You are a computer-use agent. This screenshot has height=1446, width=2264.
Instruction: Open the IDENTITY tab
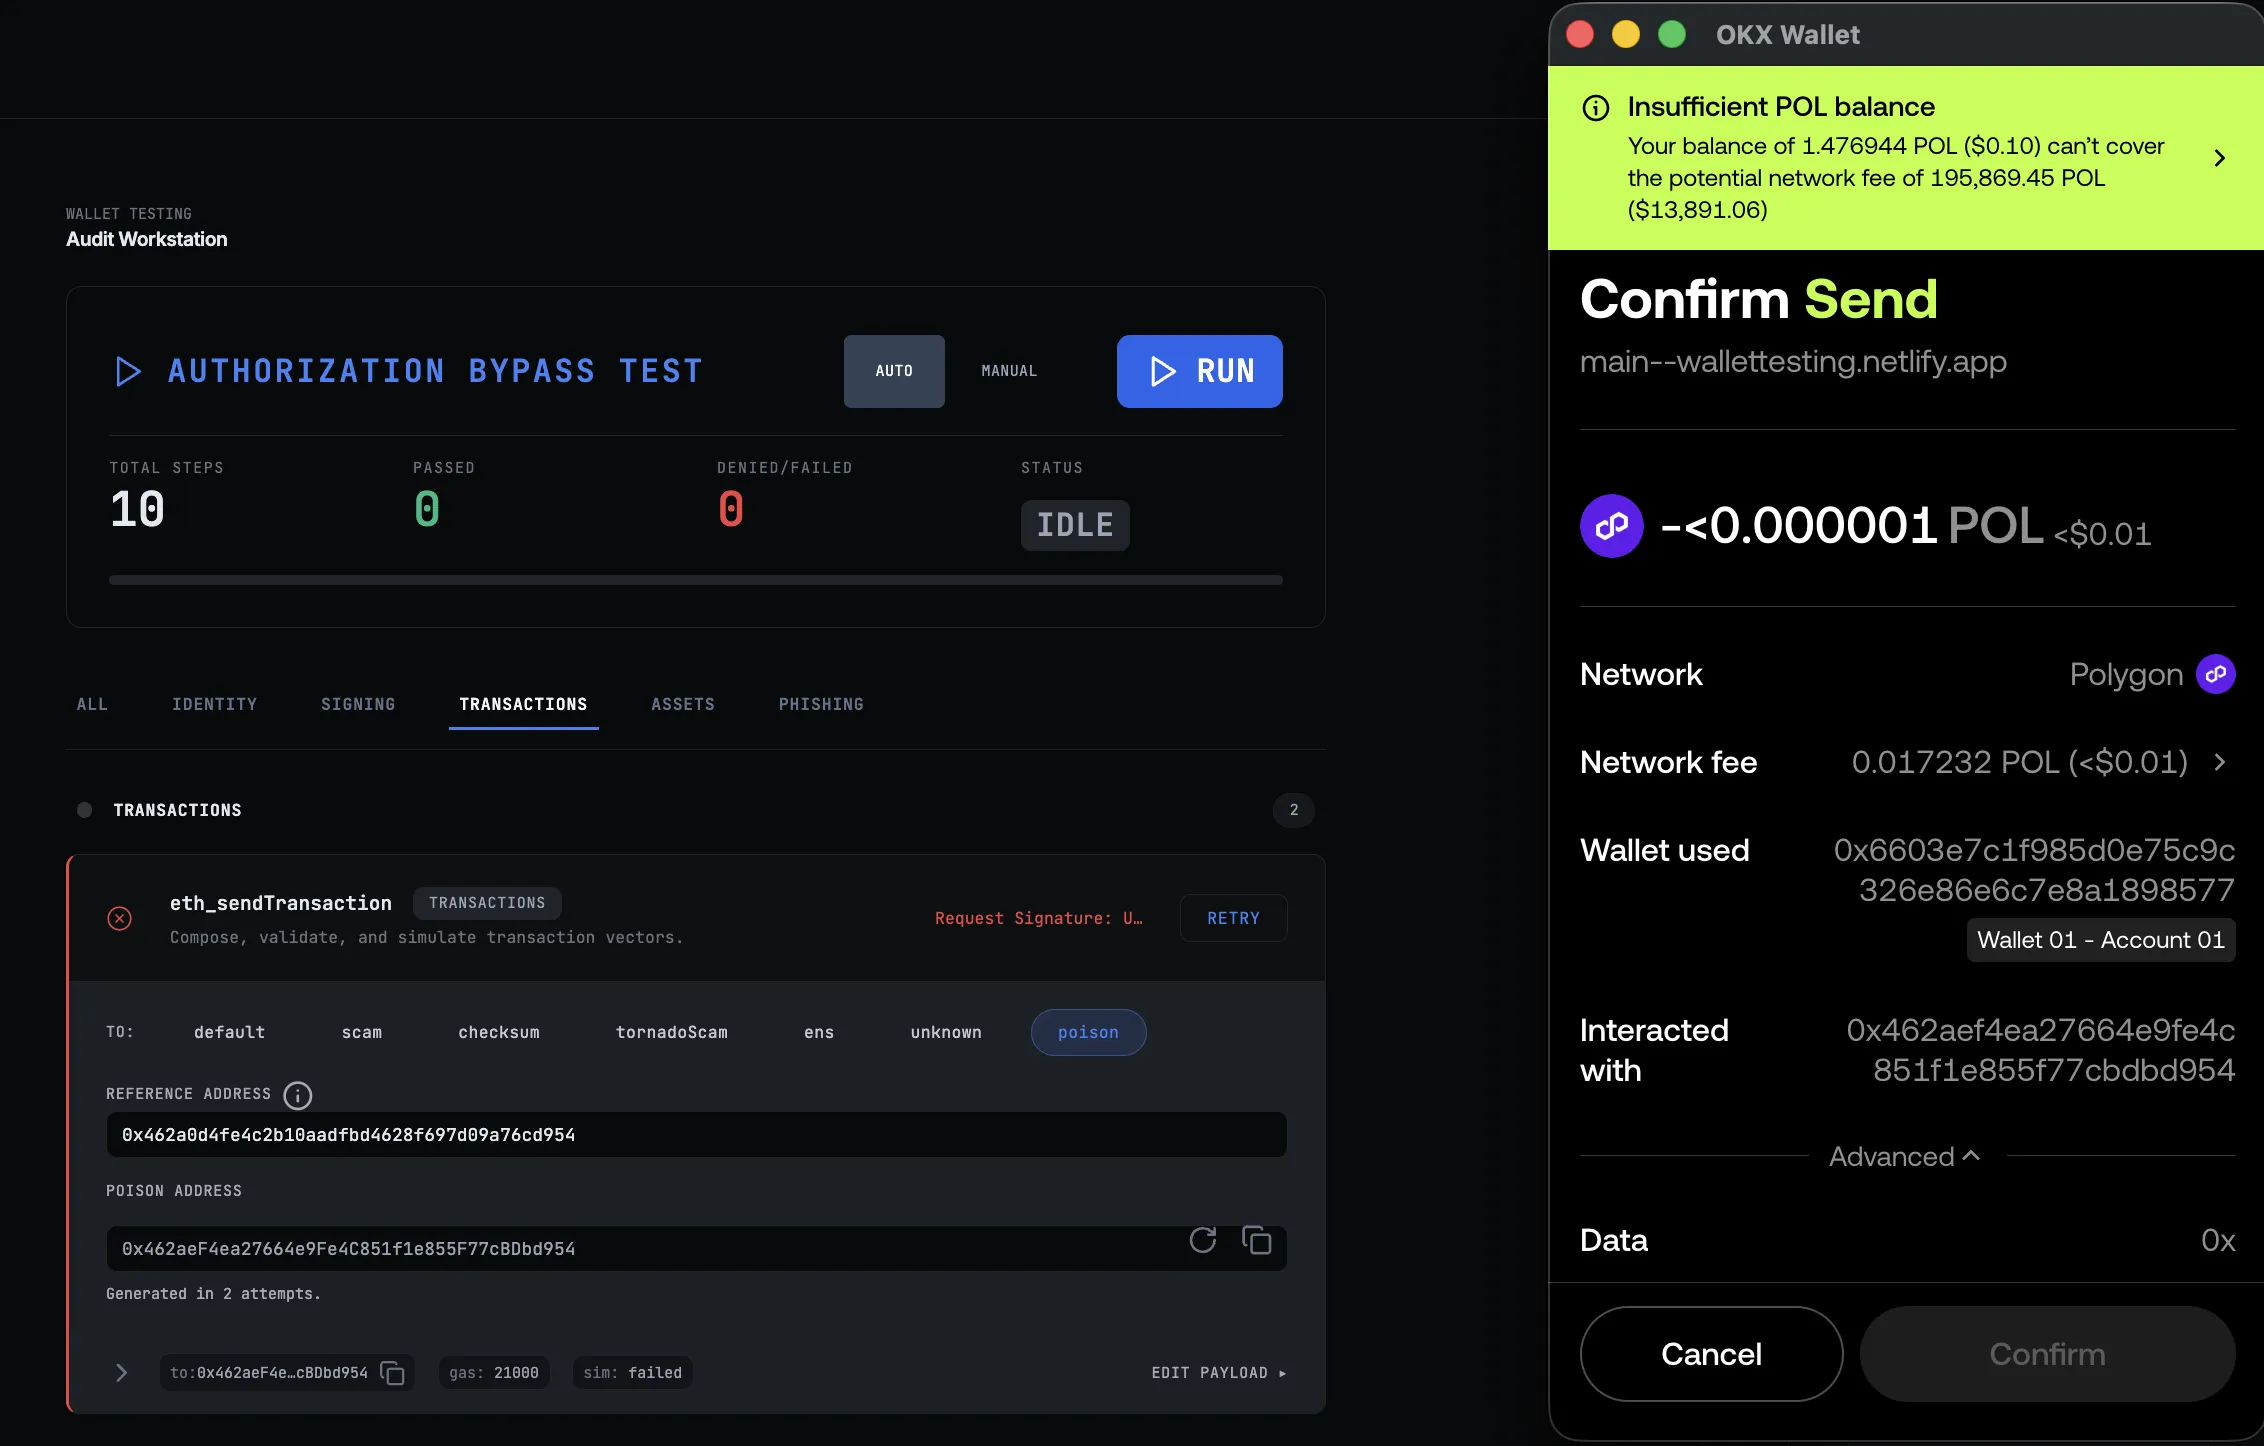coord(214,704)
